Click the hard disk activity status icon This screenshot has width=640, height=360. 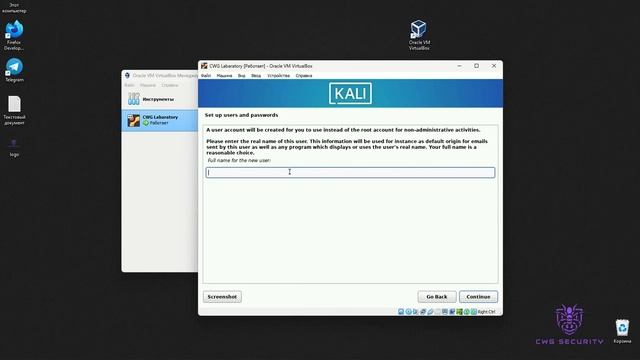(x=401, y=311)
